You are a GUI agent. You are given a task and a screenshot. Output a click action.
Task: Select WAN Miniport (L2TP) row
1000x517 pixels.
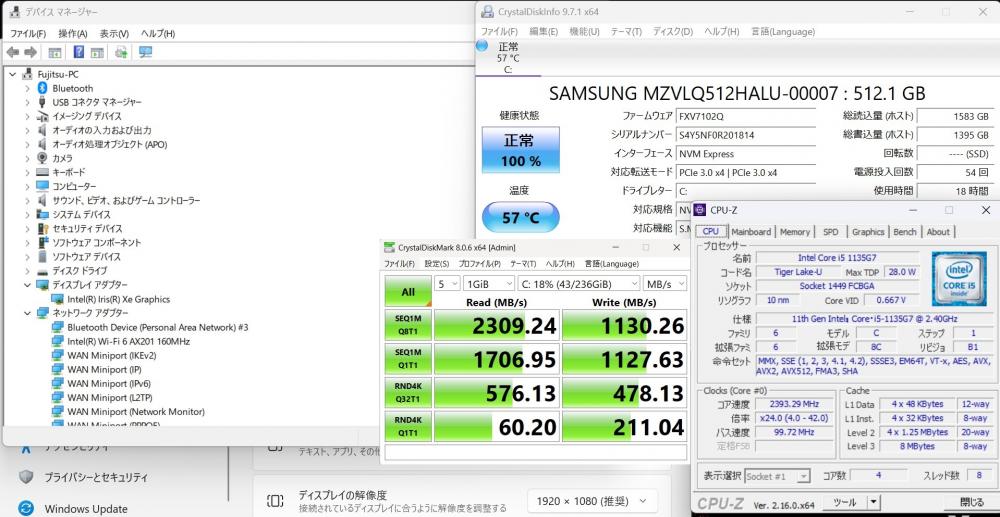[109, 397]
